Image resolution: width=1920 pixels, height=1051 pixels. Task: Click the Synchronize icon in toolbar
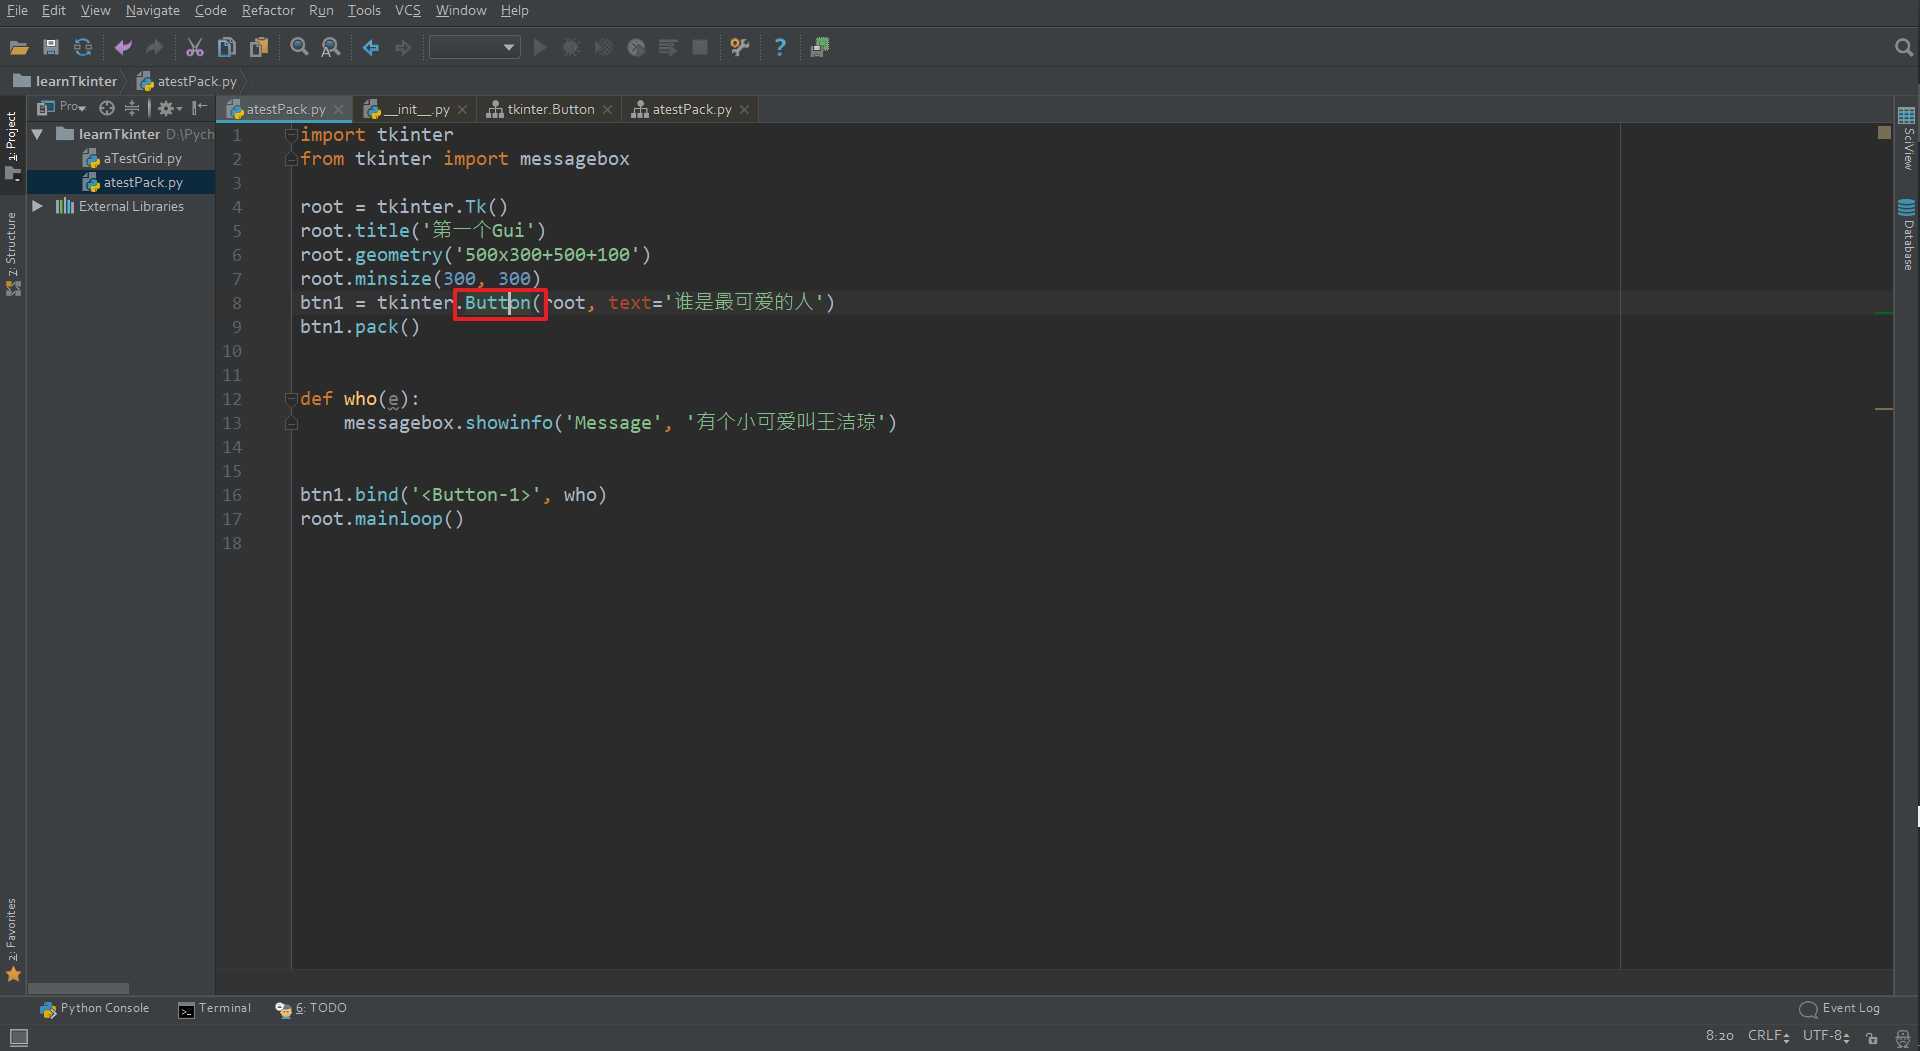pos(83,47)
